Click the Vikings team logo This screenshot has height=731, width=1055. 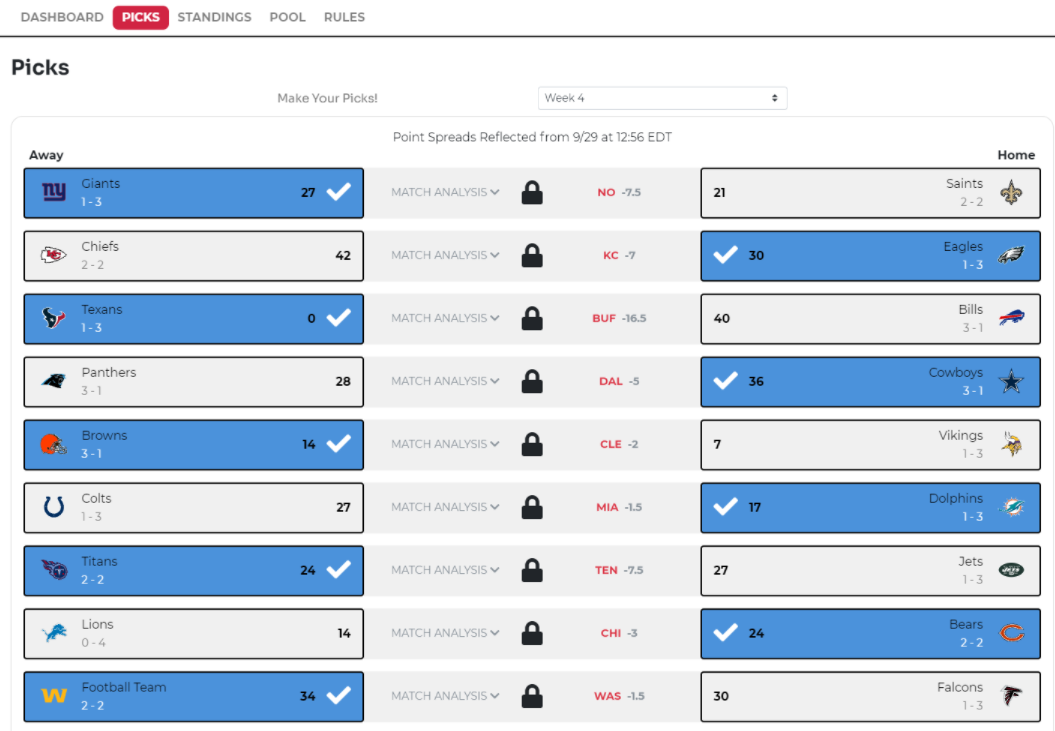click(1012, 445)
